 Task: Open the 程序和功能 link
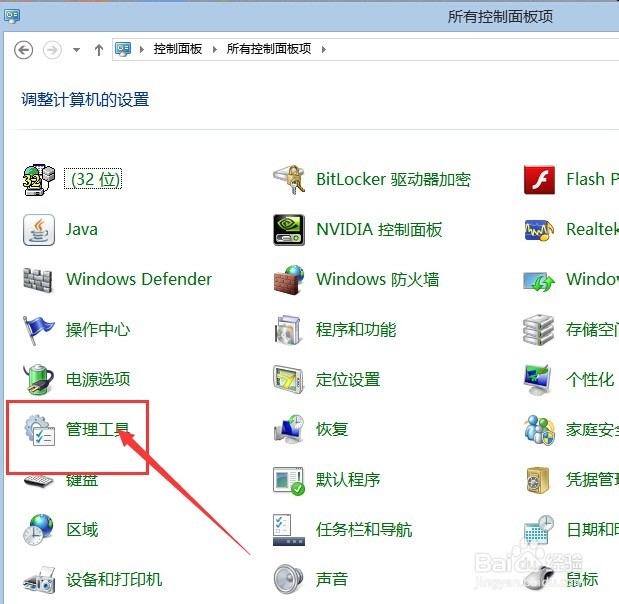pyautogui.click(x=356, y=329)
